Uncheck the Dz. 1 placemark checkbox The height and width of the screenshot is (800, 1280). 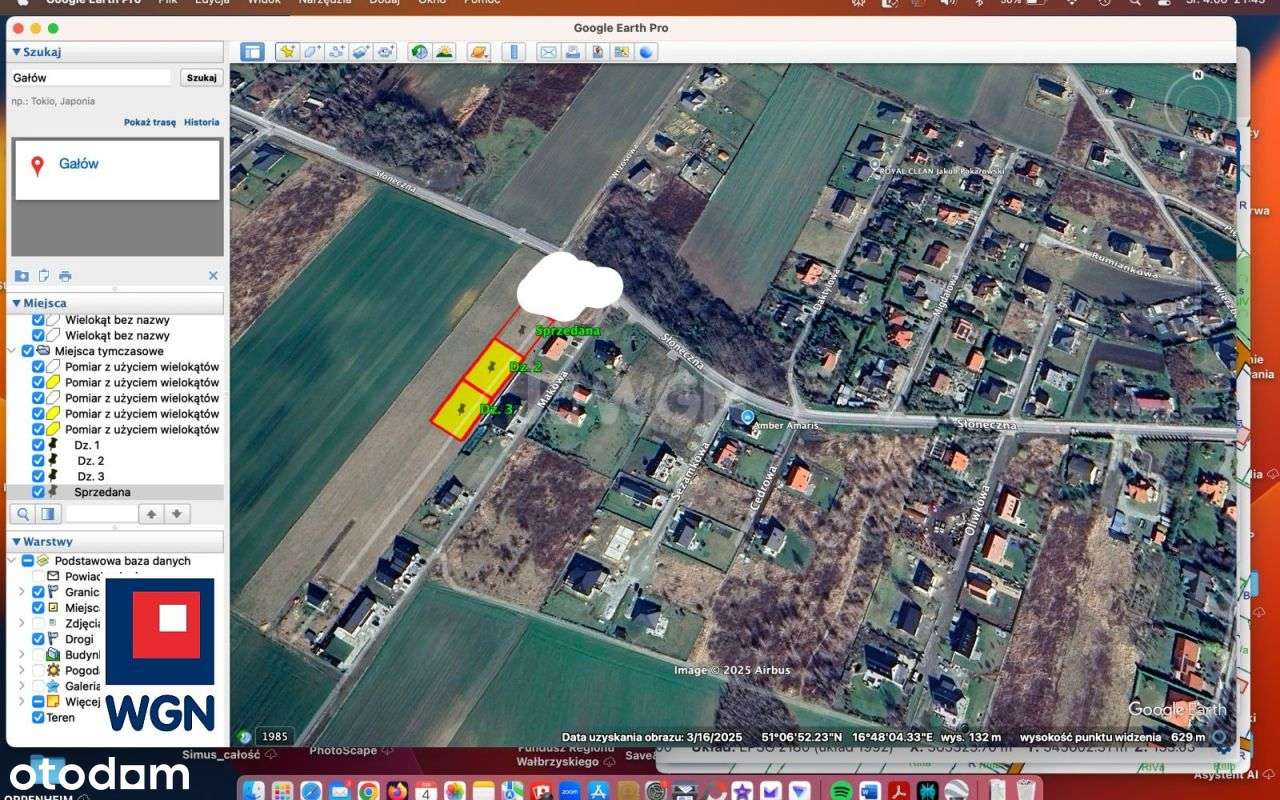tap(38, 445)
